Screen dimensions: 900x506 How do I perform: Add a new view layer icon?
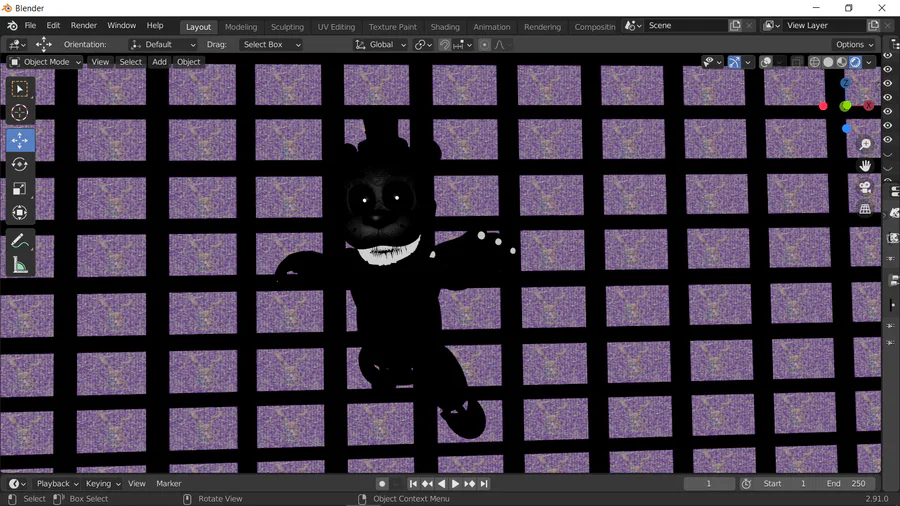[x=874, y=25]
